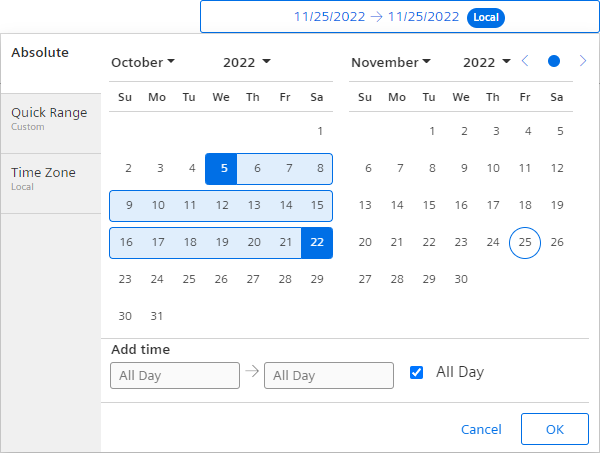
Task: Select October 22 range end
Action: tap(317, 243)
